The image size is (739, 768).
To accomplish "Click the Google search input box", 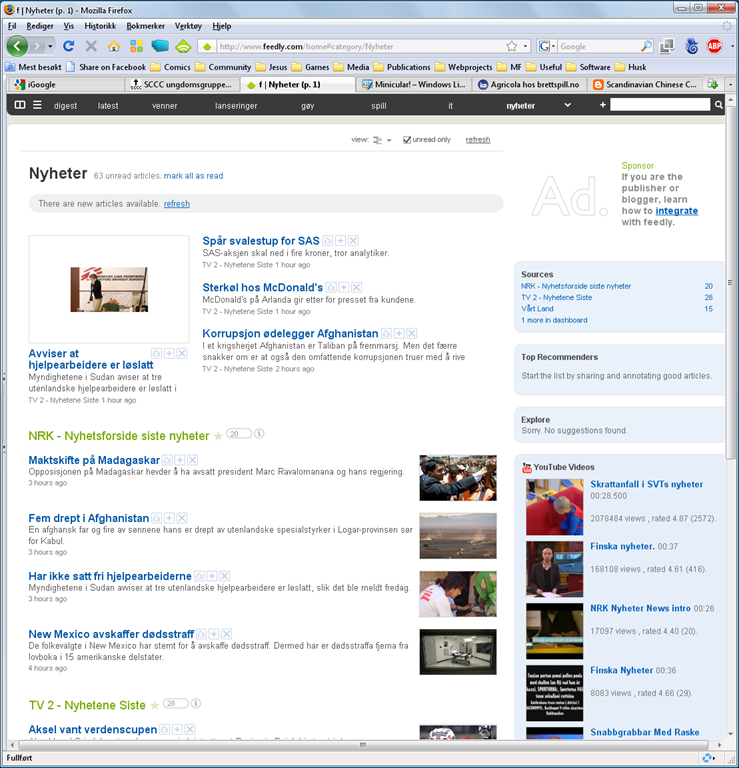I will (599, 46).
